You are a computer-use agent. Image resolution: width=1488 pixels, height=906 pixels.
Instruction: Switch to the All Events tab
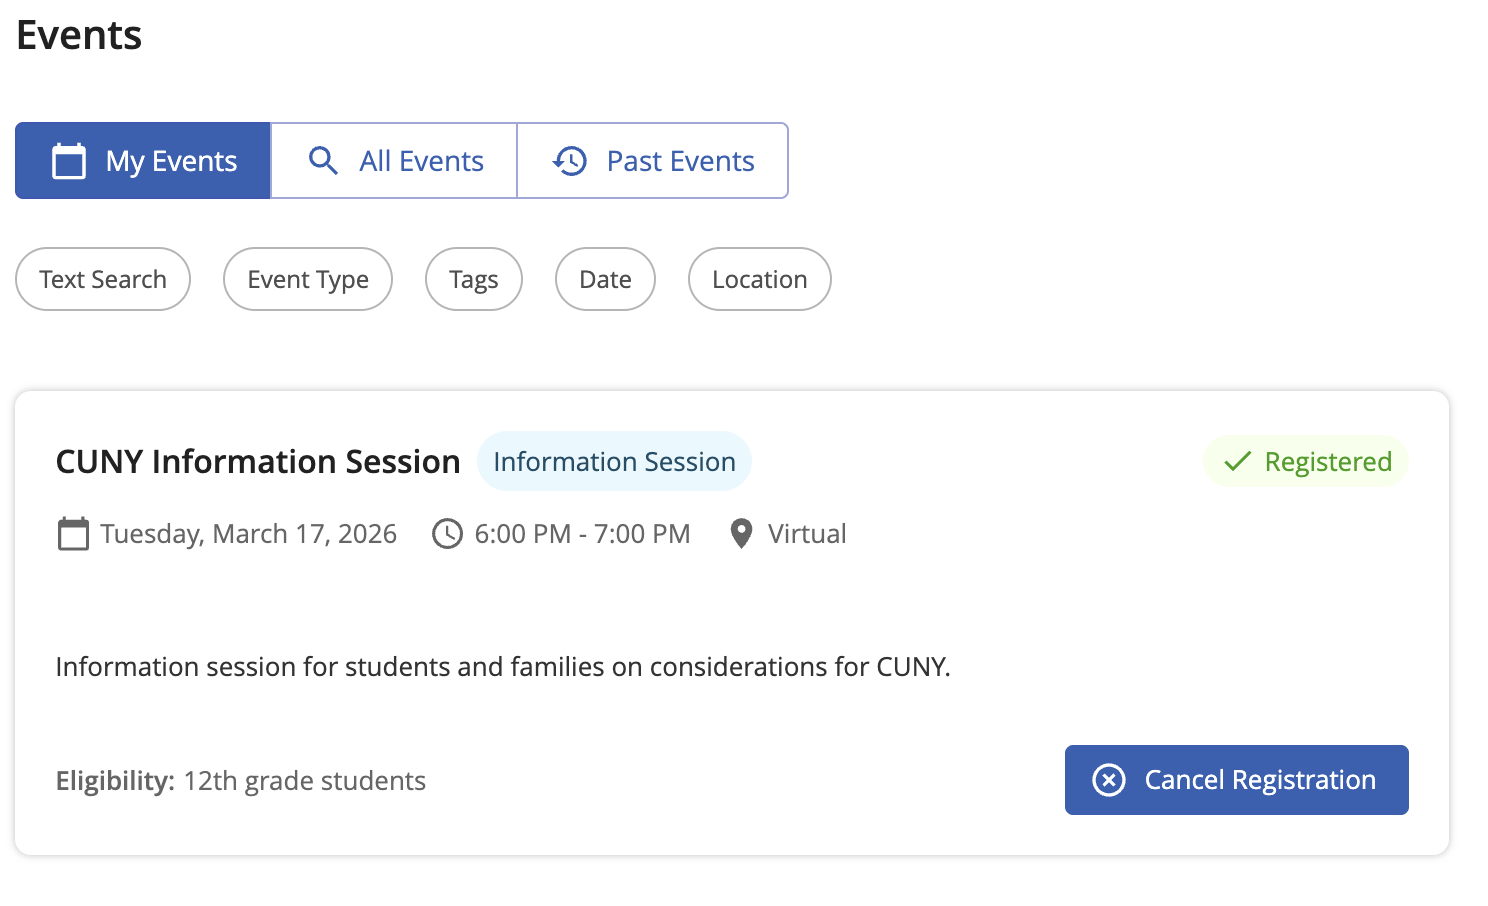pos(394,161)
